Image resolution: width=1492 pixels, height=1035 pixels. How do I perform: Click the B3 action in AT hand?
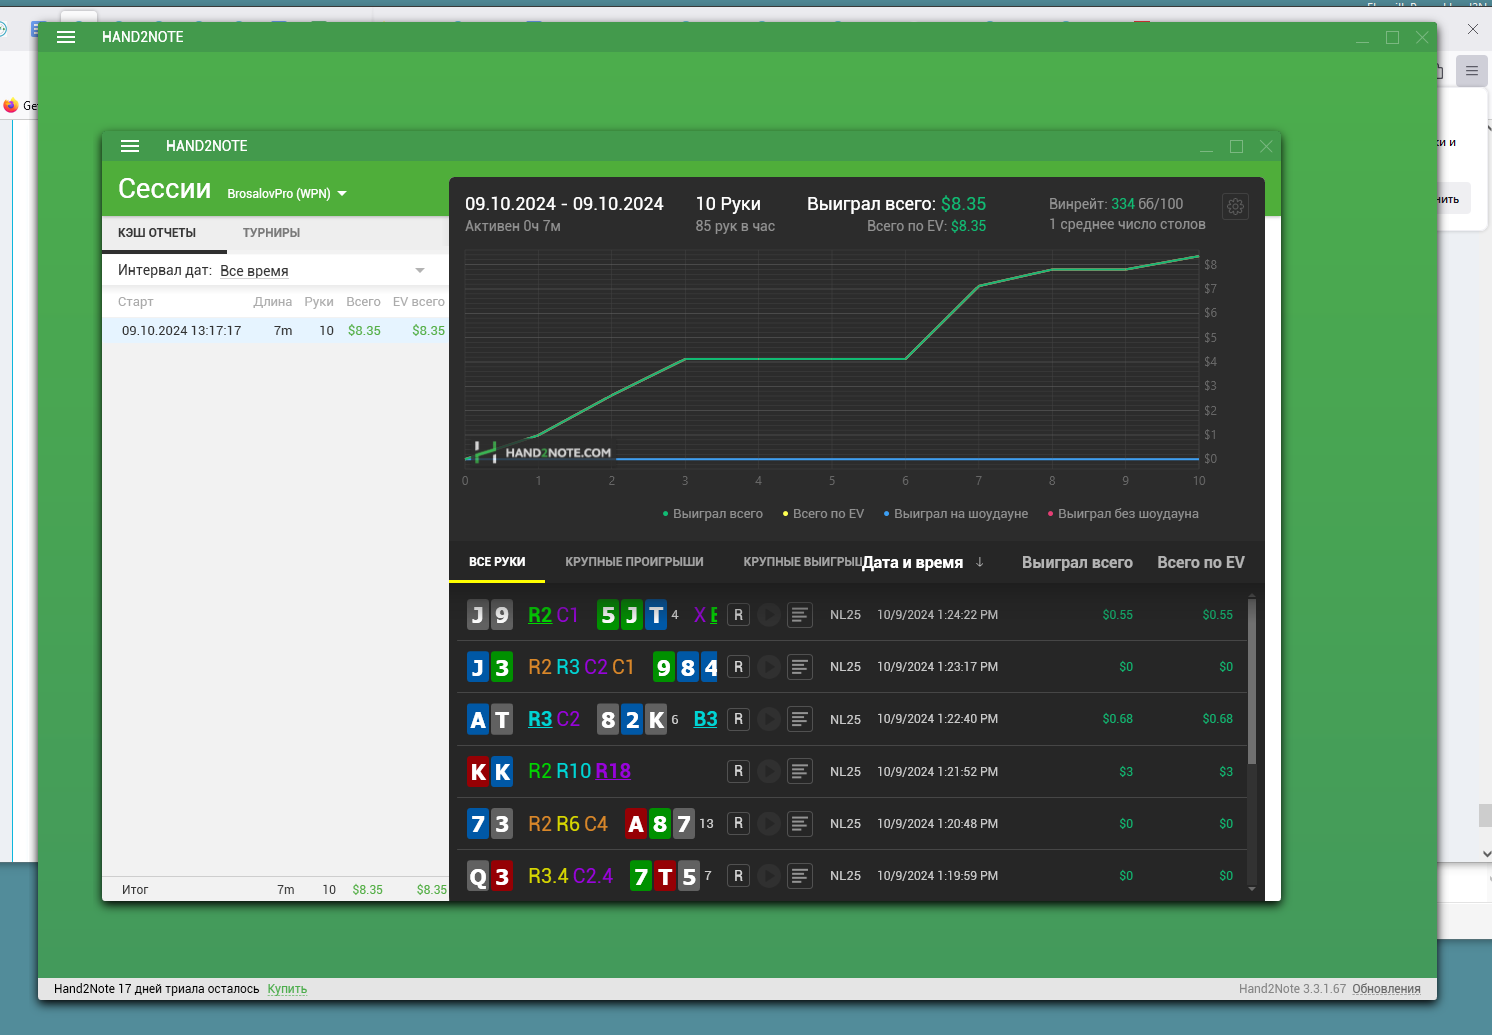(x=705, y=719)
